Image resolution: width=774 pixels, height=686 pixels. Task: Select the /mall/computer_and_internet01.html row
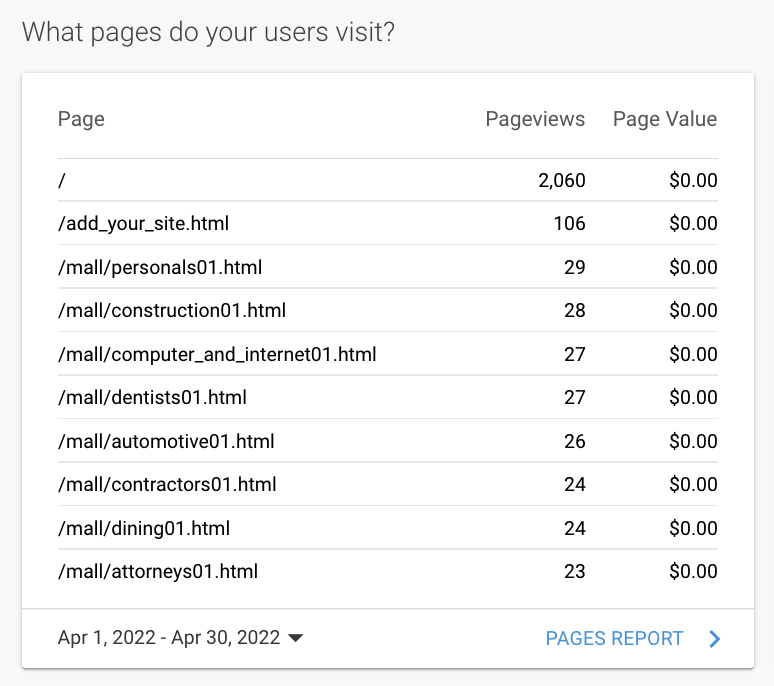pyautogui.click(x=217, y=355)
